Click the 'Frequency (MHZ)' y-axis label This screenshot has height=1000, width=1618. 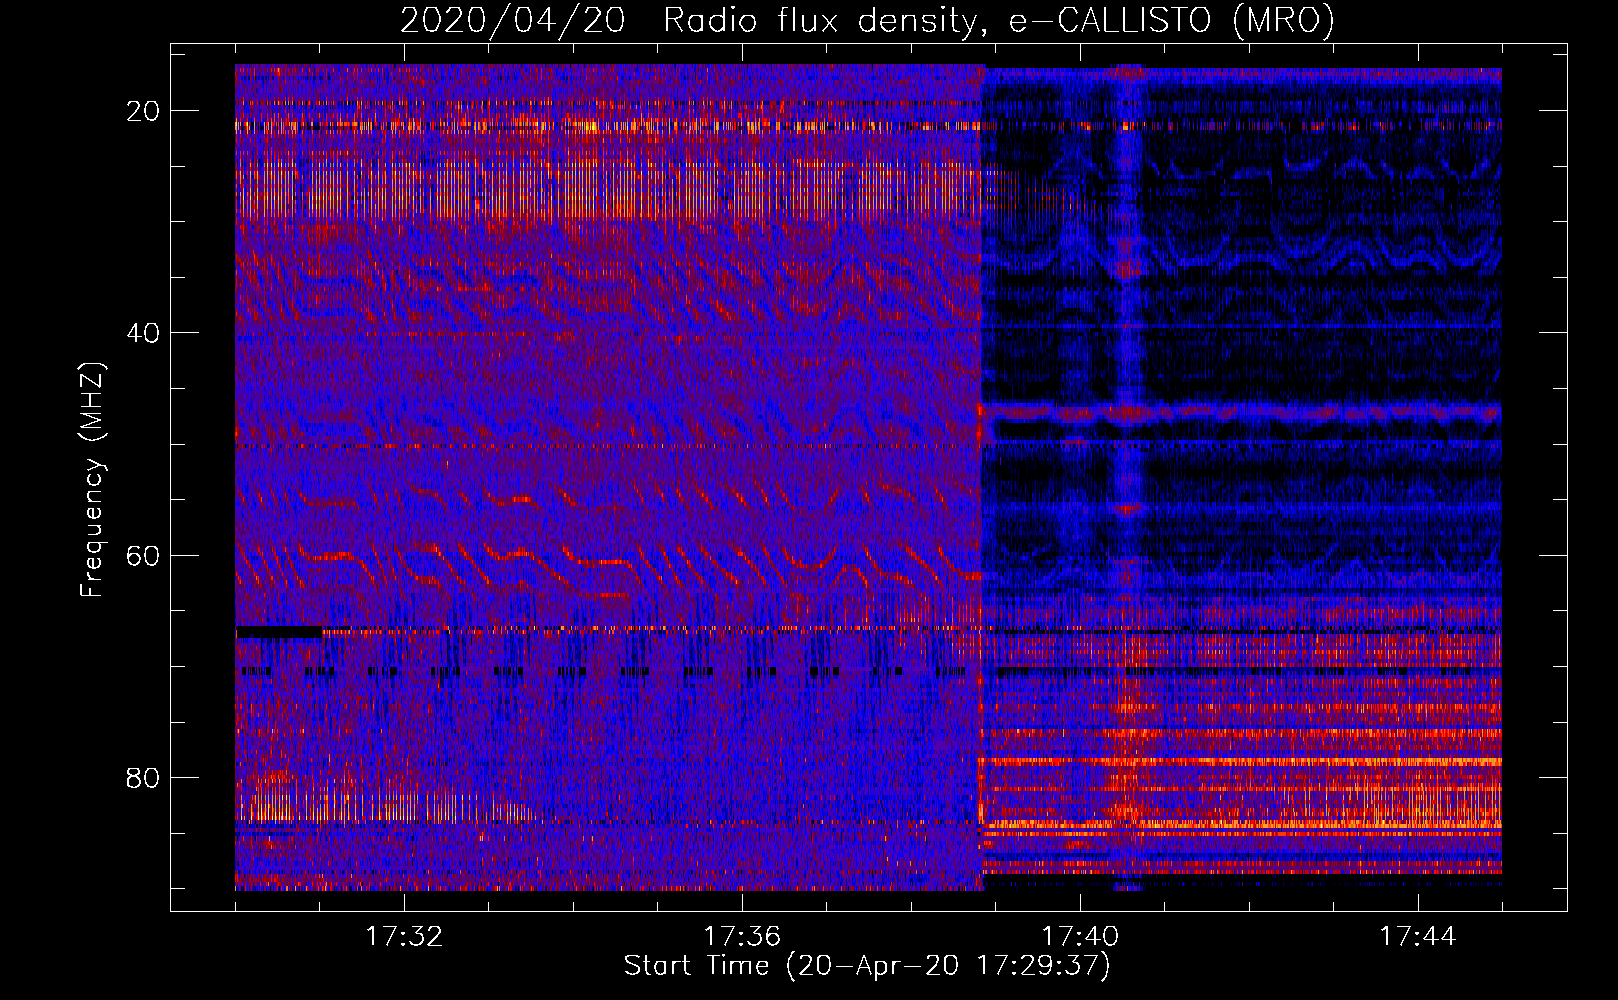click(92, 479)
